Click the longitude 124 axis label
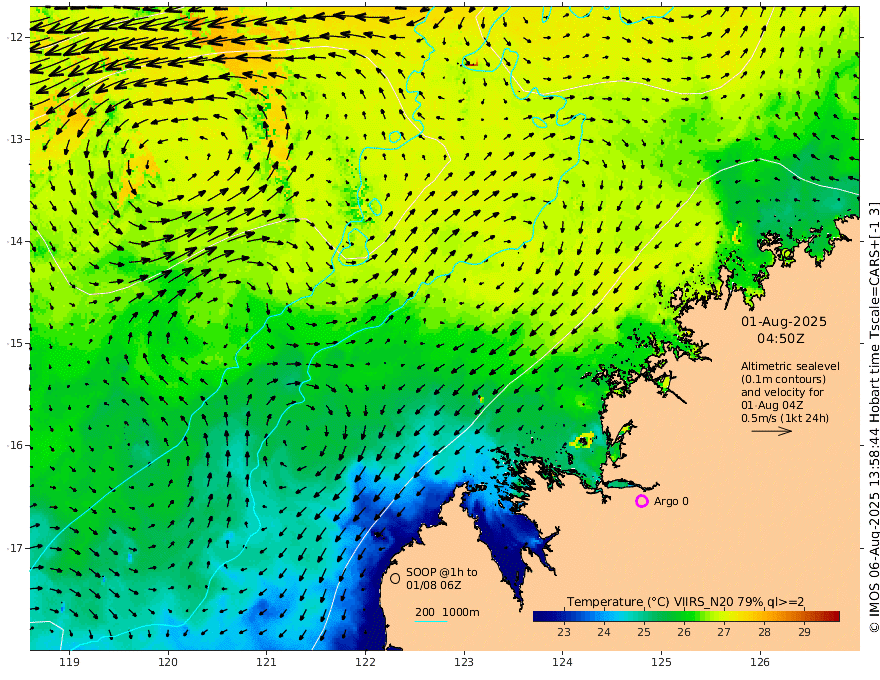 pos(563,662)
